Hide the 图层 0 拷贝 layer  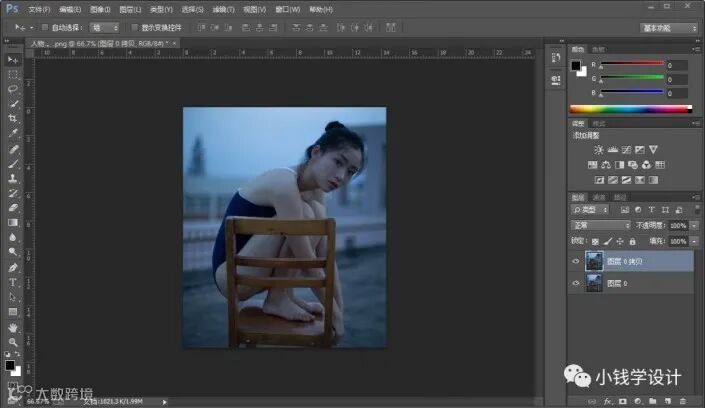(574, 262)
